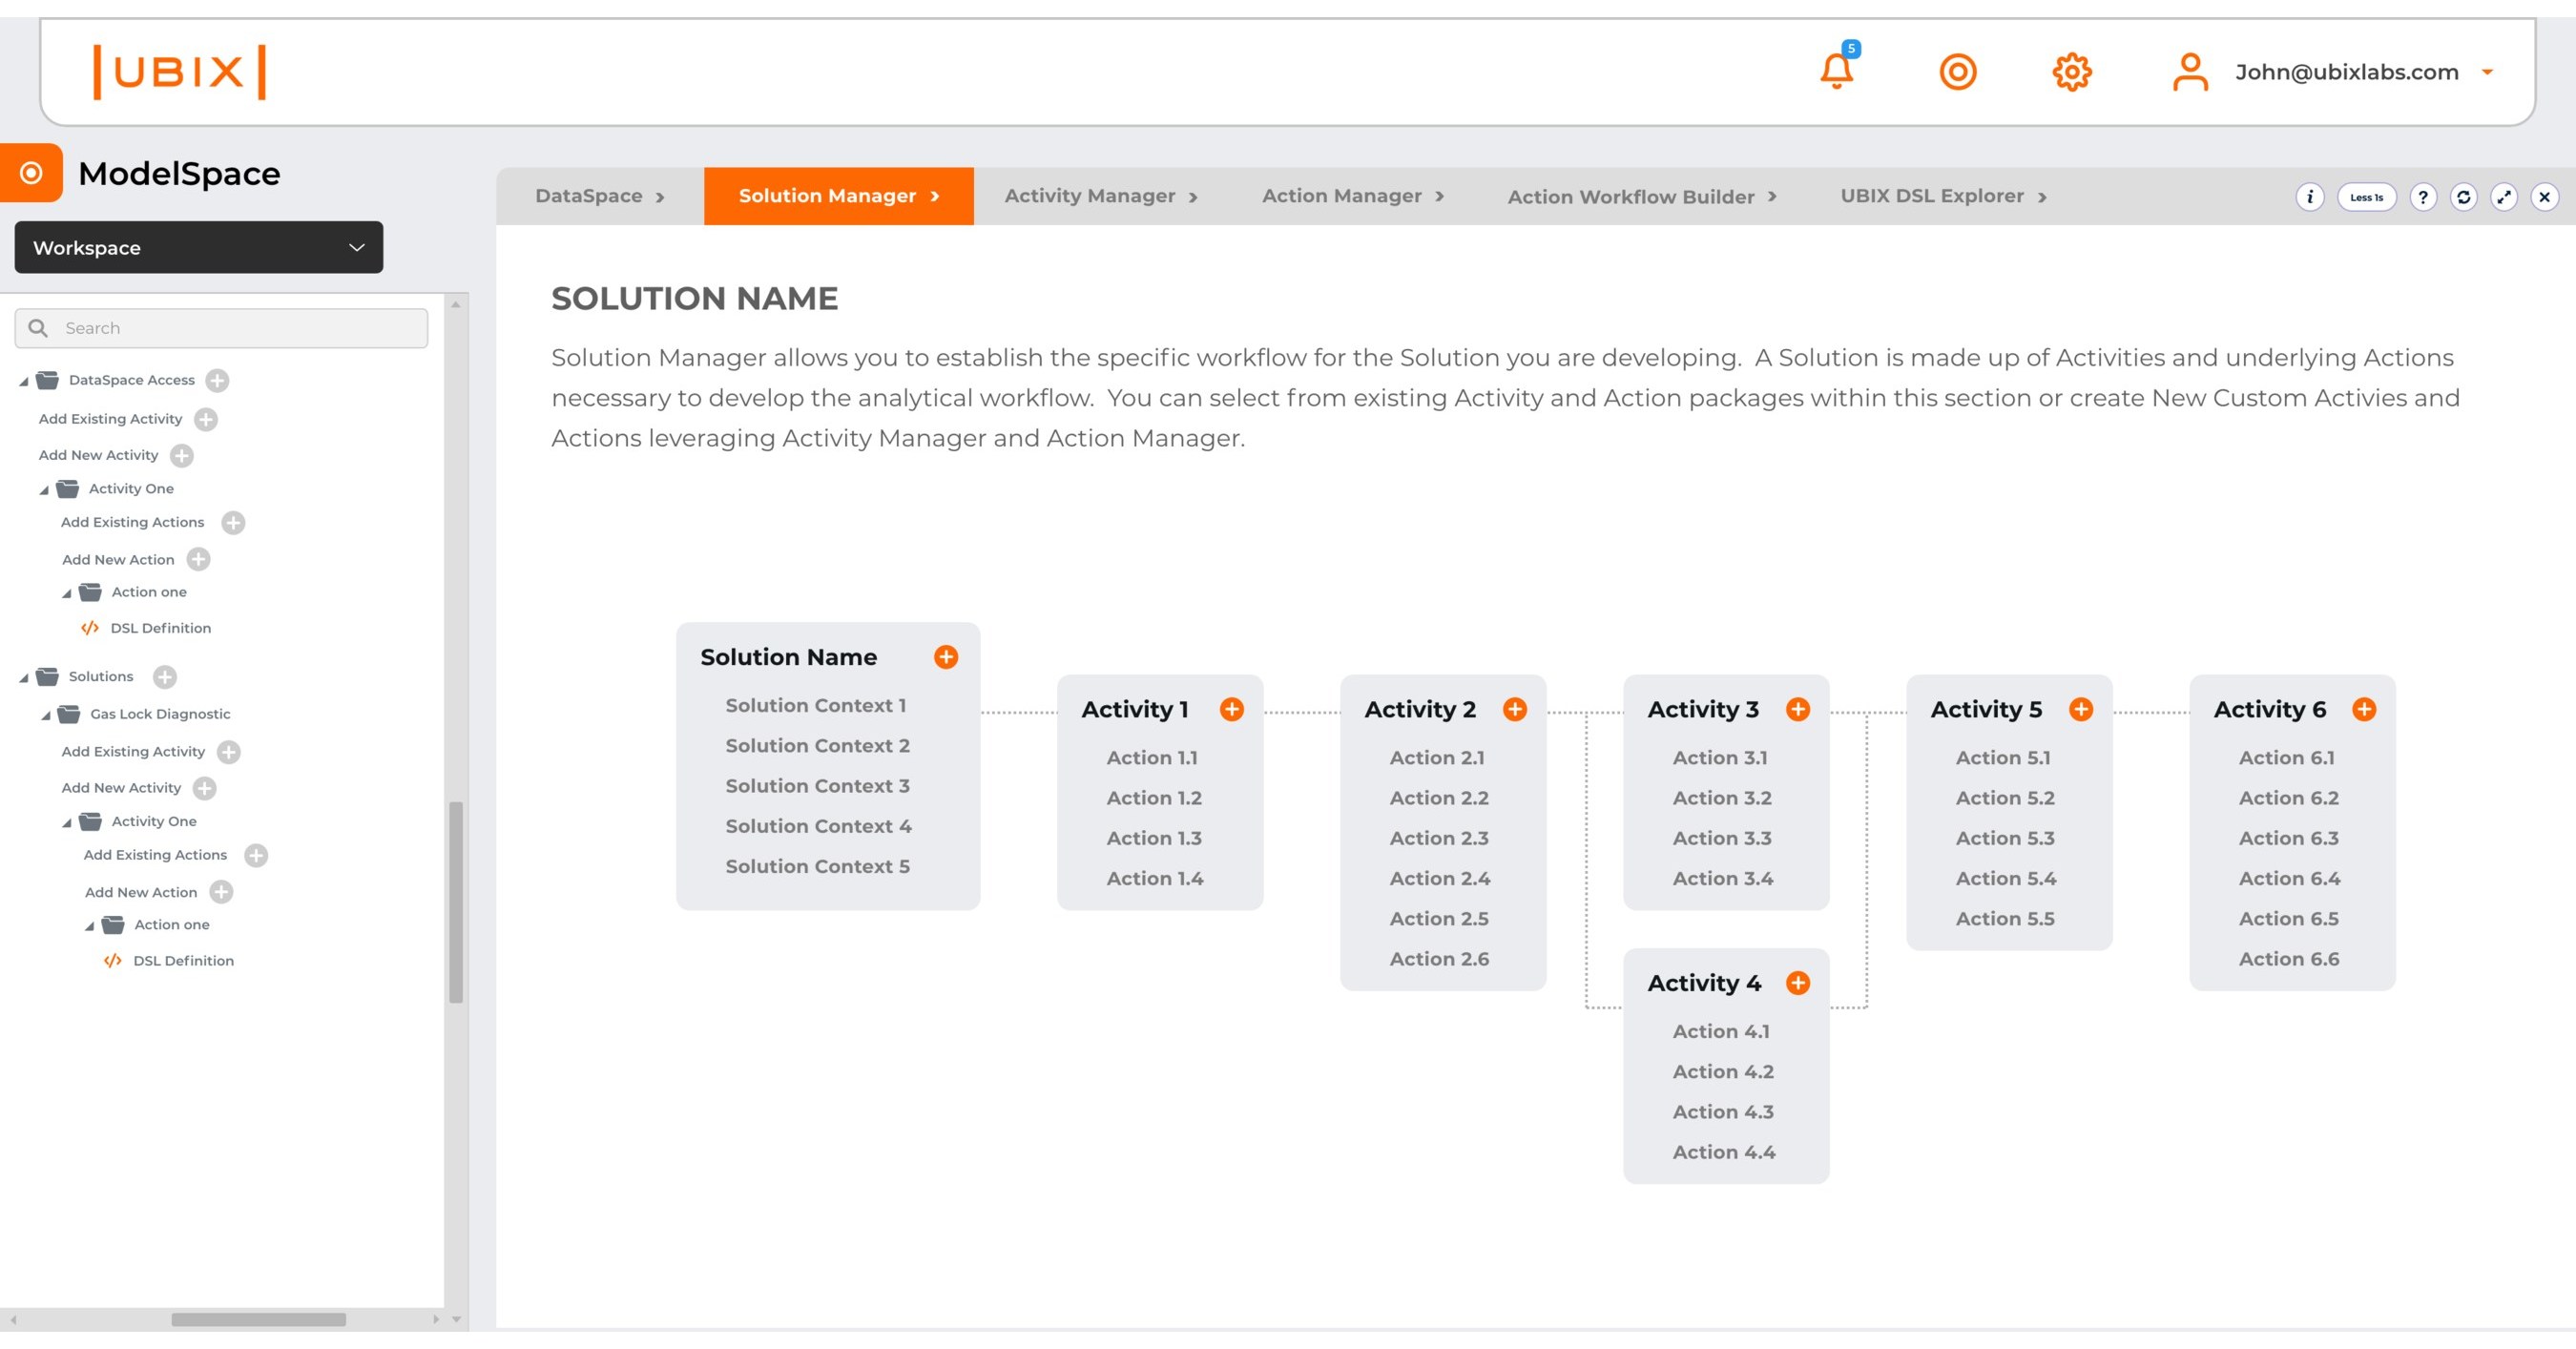Click the plus icon next to Solution Name
The image size is (2576, 1349).
coord(945,657)
